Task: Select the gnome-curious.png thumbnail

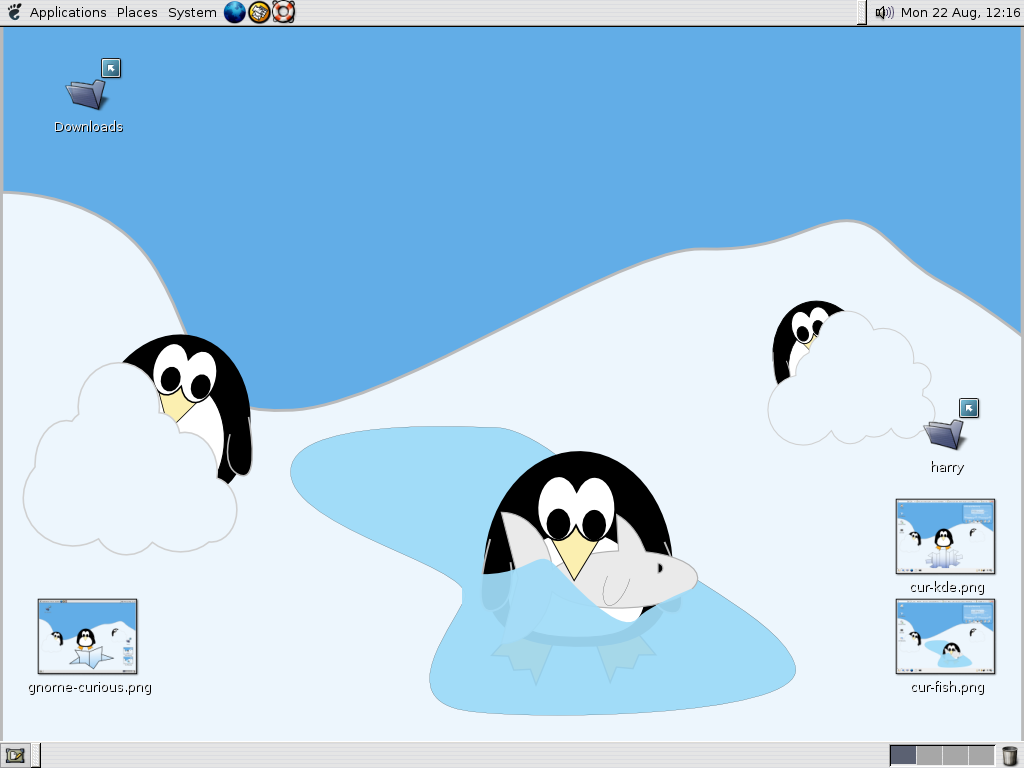Action: tap(88, 637)
